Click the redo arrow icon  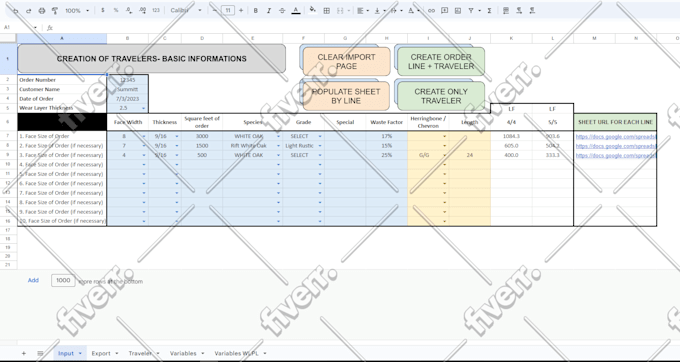pos(28,10)
